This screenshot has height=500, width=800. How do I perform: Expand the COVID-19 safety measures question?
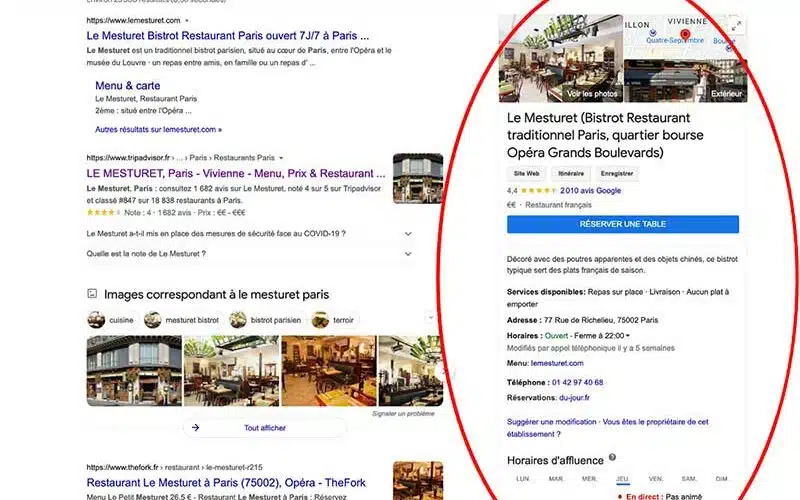408,233
